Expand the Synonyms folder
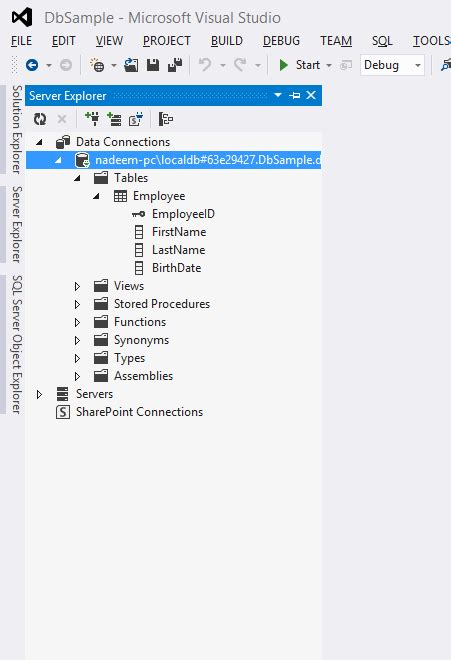The image size is (451, 660). pyautogui.click(x=77, y=341)
